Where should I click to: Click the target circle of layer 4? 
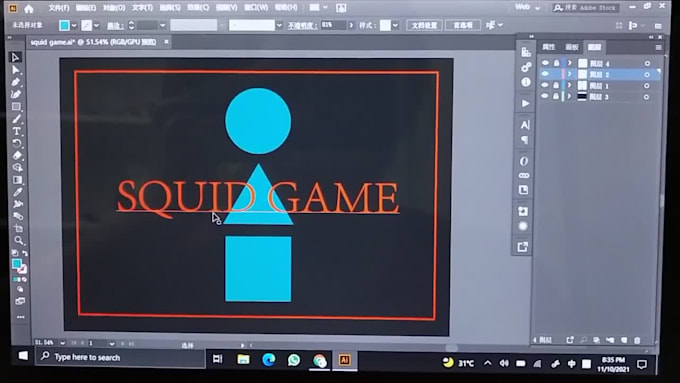(647, 63)
